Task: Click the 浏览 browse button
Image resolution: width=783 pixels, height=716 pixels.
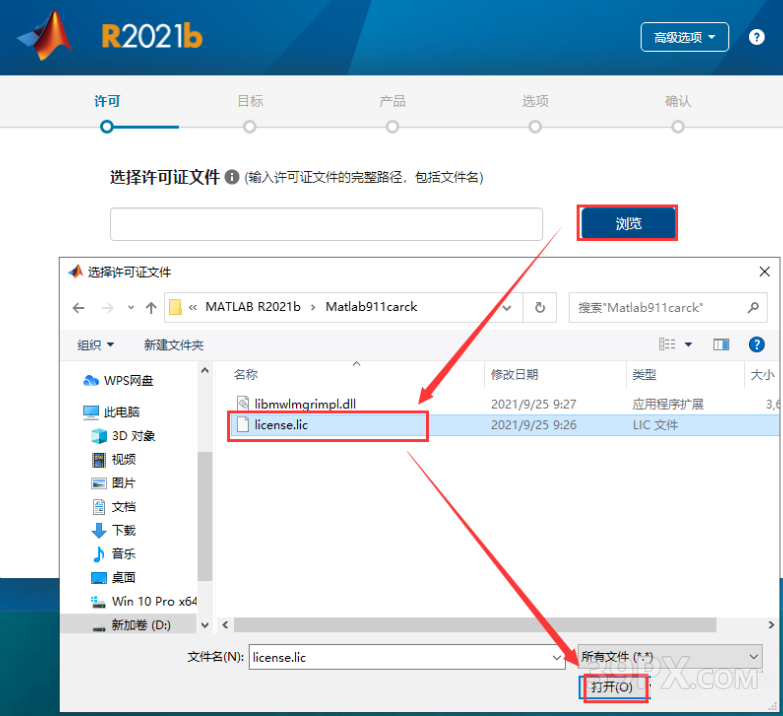Action: (628, 223)
